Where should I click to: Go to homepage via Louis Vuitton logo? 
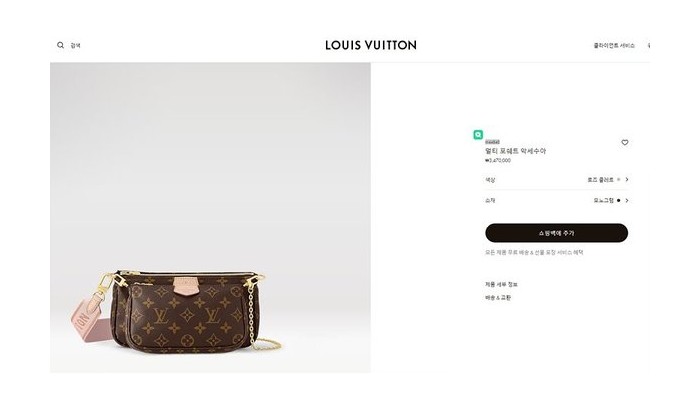pyautogui.click(x=371, y=45)
